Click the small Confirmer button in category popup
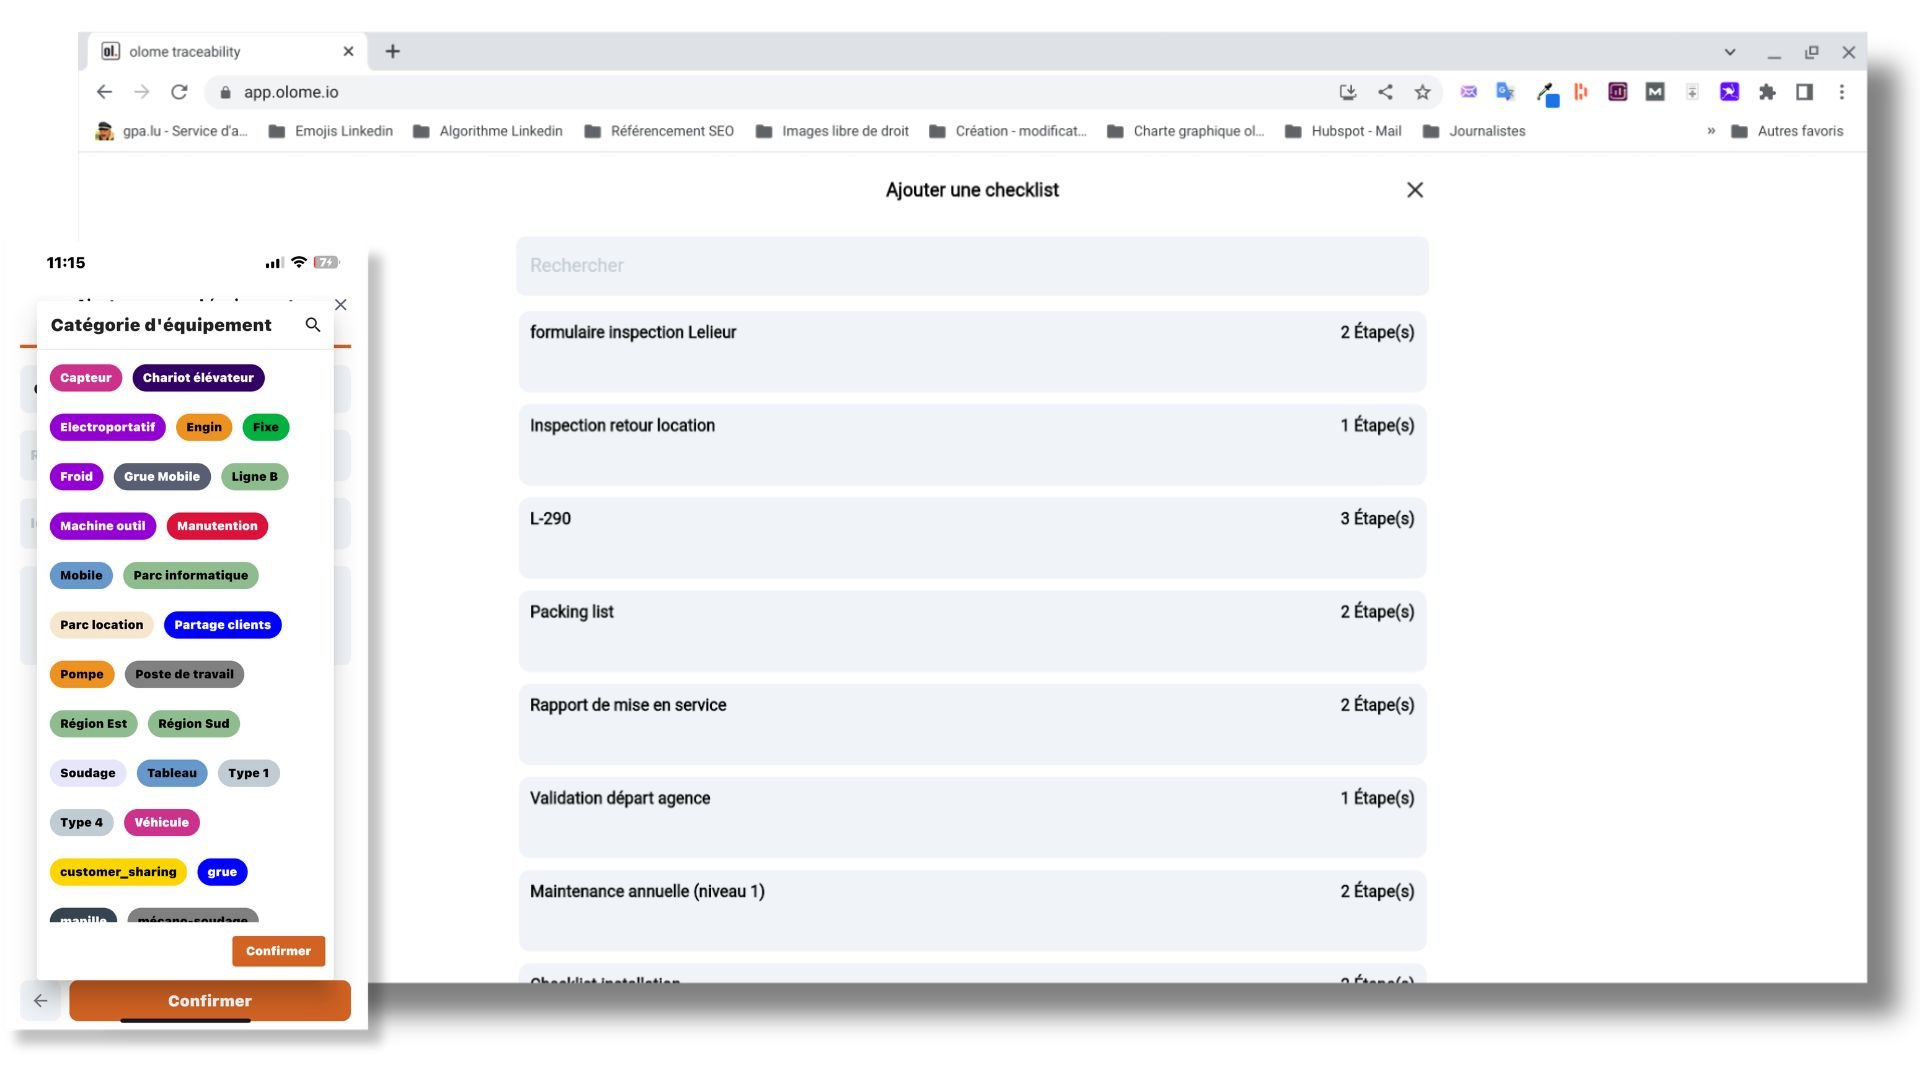This screenshot has width=1920, height=1080. click(x=278, y=951)
